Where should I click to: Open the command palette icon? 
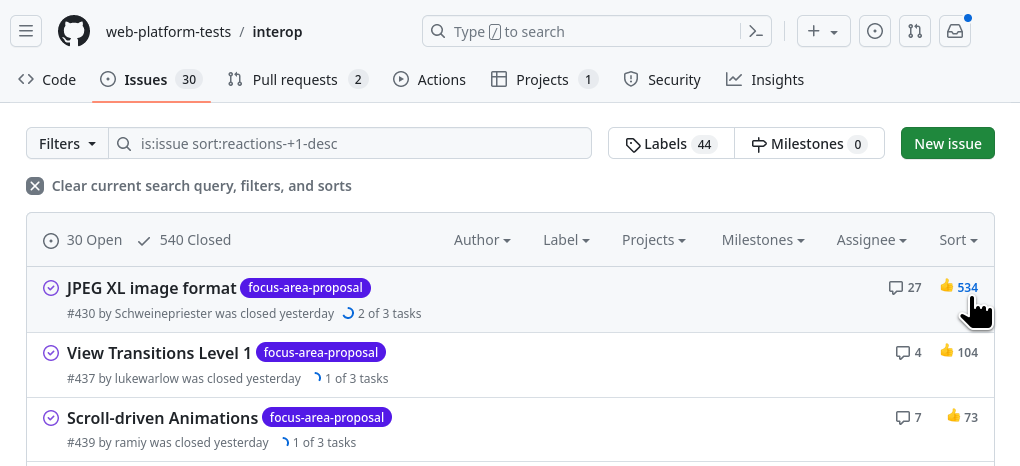tap(756, 32)
